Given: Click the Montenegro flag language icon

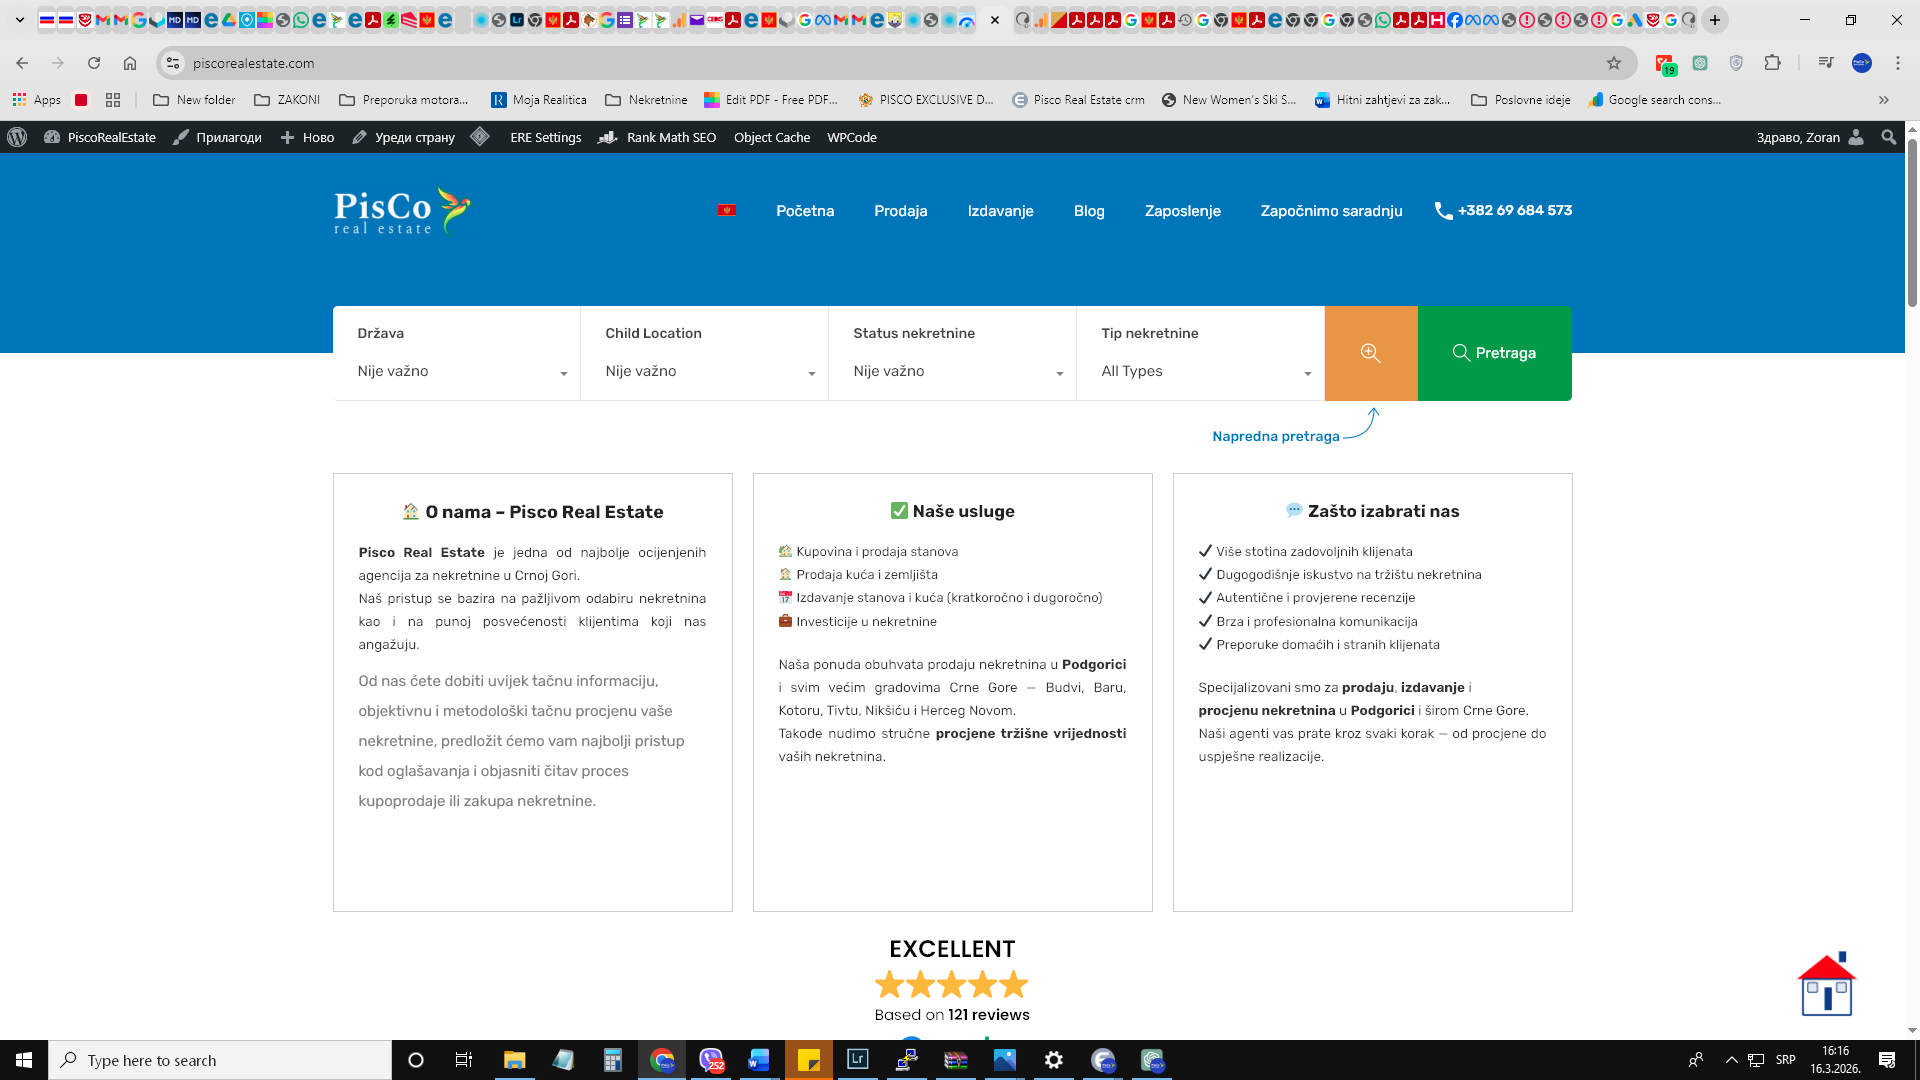Looking at the screenshot, I should click(x=727, y=210).
